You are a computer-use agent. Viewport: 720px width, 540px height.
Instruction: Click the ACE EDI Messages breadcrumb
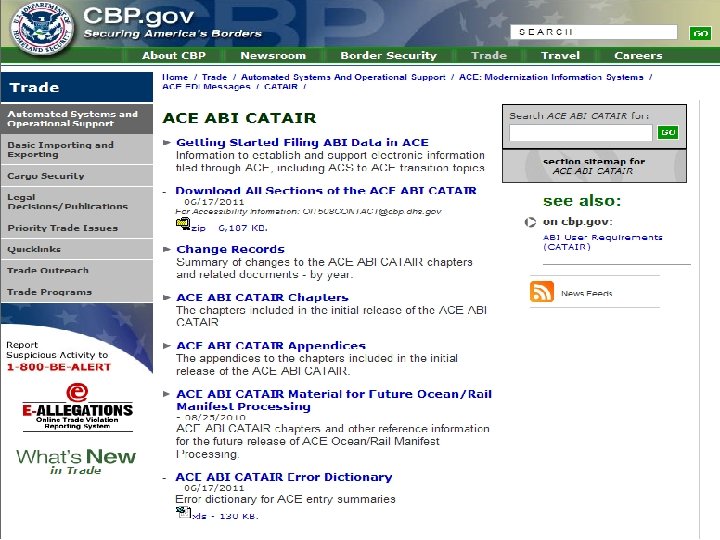206,87
